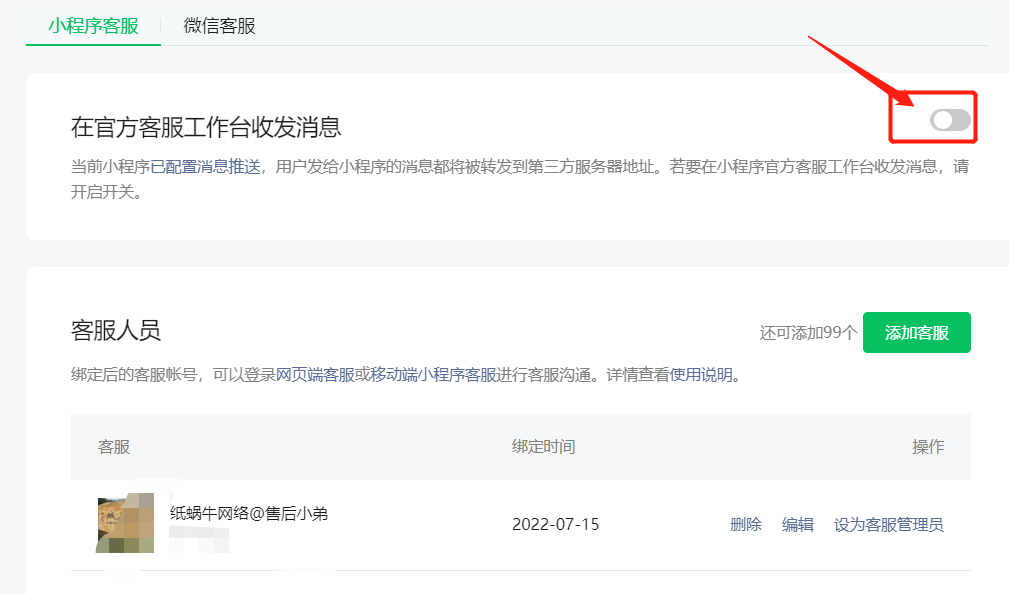Viewport: 1009px width, 594px height.
Task: Click the green 添加客服 button
Action: [916, 332]
